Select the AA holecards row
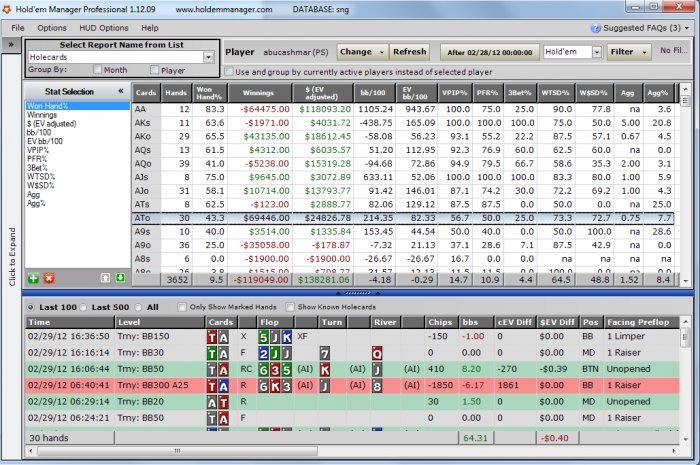 click(405, 109)
